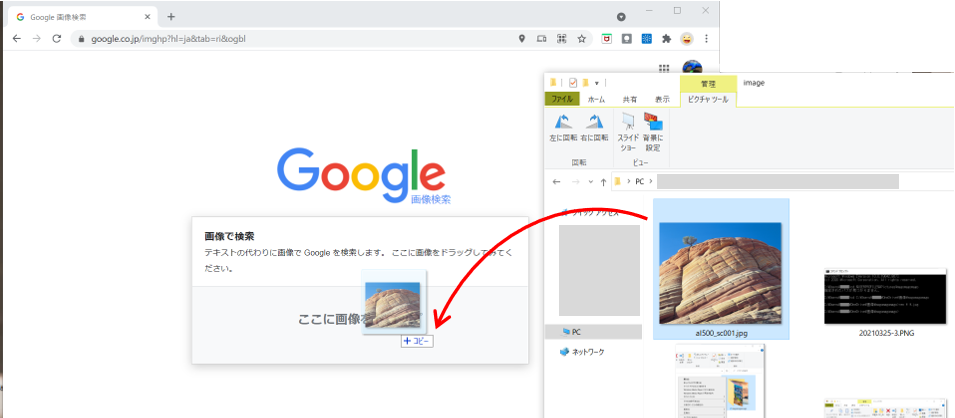
Task: Open Chrome's three-dot menu
Action: click(707, 38)
